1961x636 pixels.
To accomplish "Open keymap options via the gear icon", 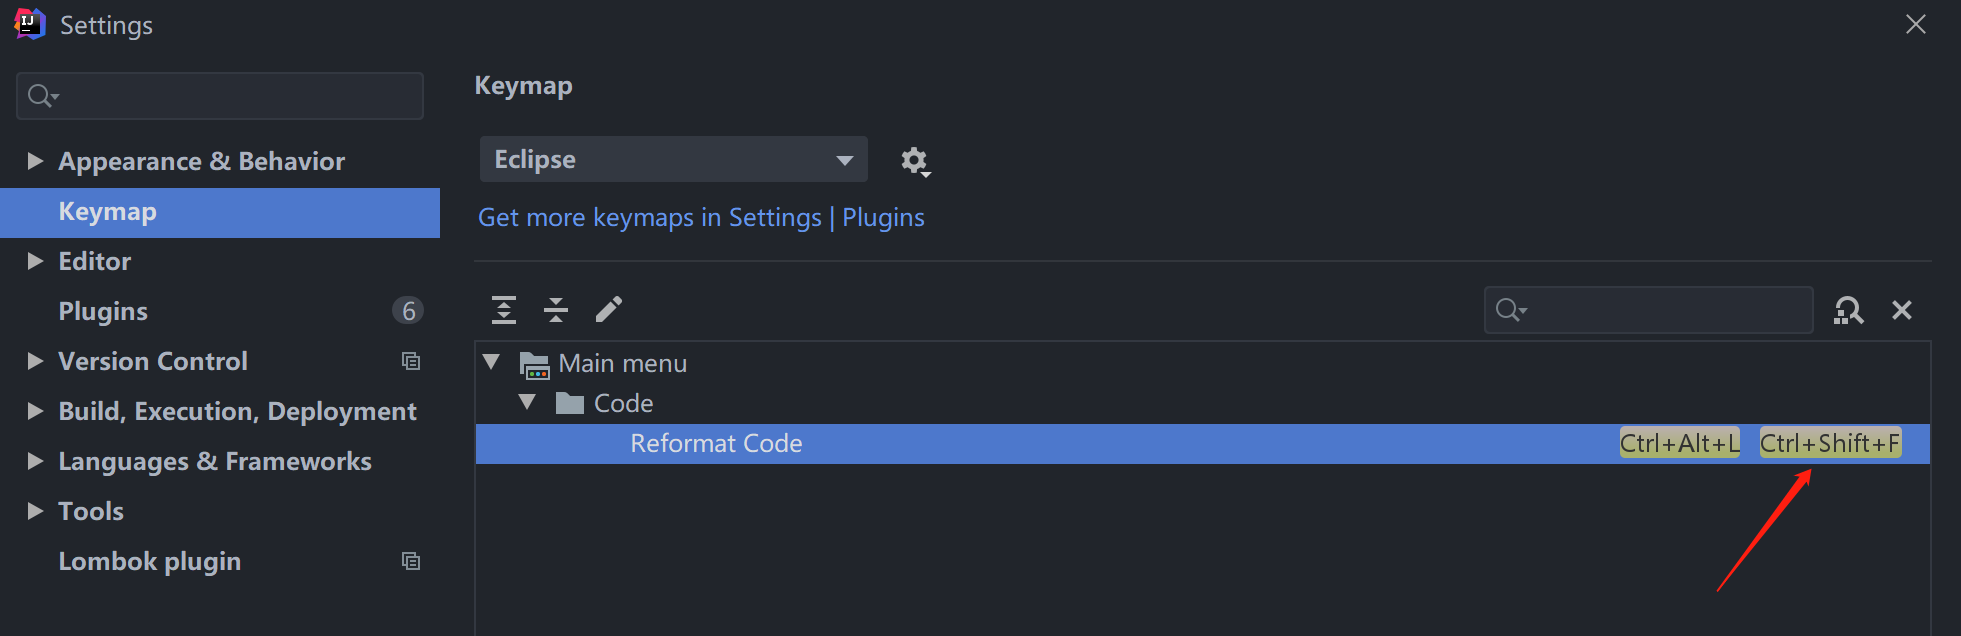I will [914, 160].
